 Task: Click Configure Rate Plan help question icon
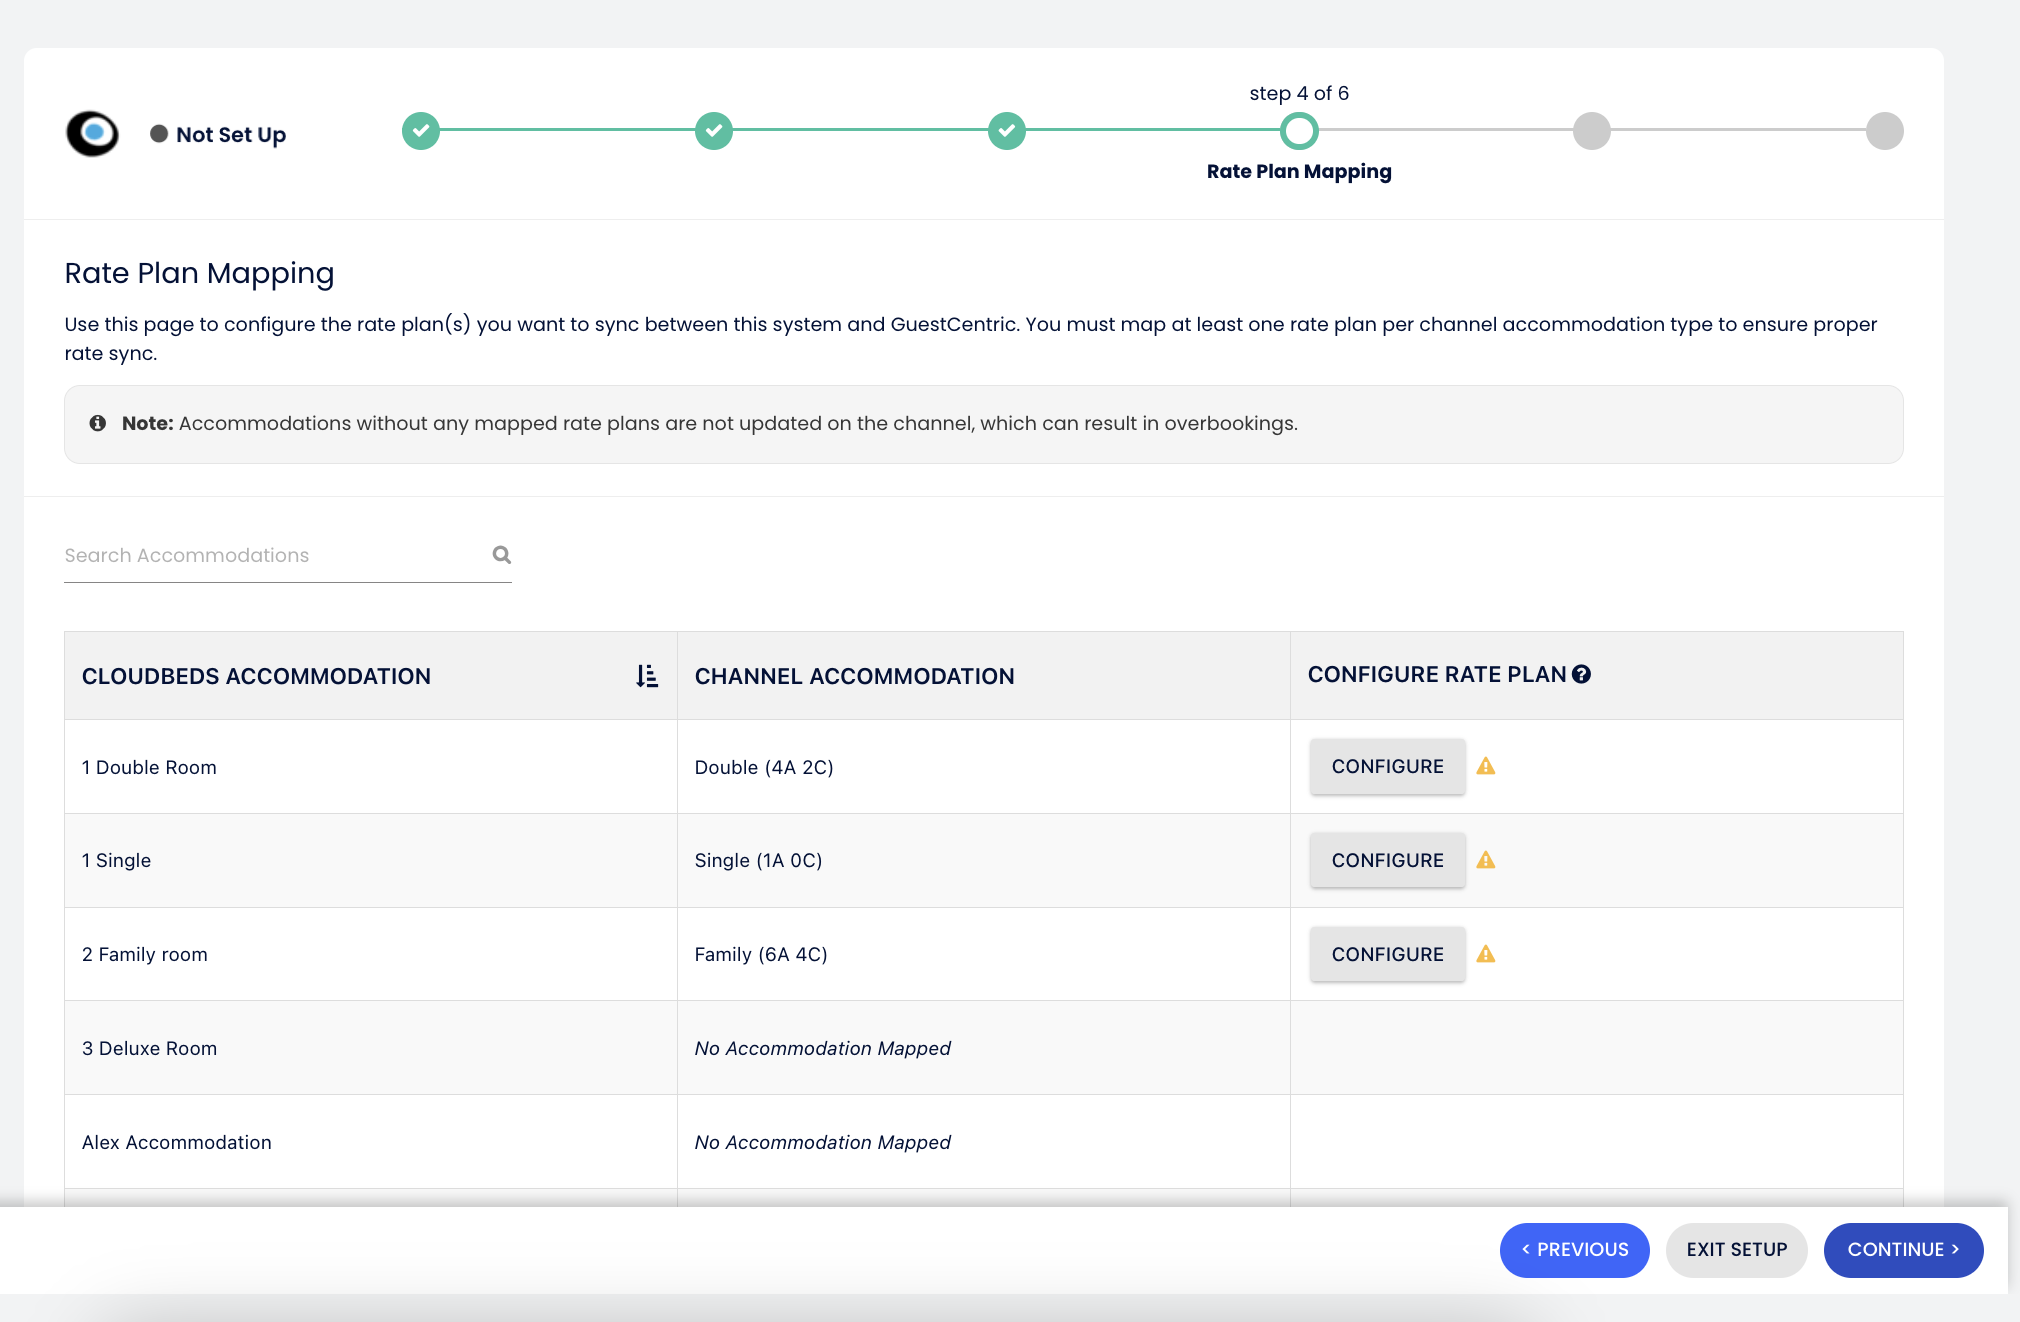click(x=1581, y=674)
